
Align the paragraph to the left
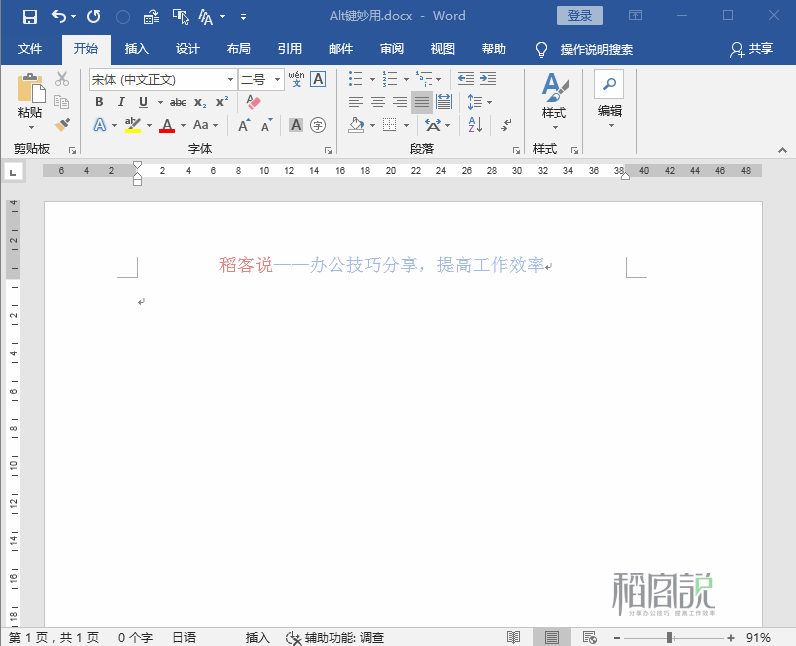(x=356, y=102)
